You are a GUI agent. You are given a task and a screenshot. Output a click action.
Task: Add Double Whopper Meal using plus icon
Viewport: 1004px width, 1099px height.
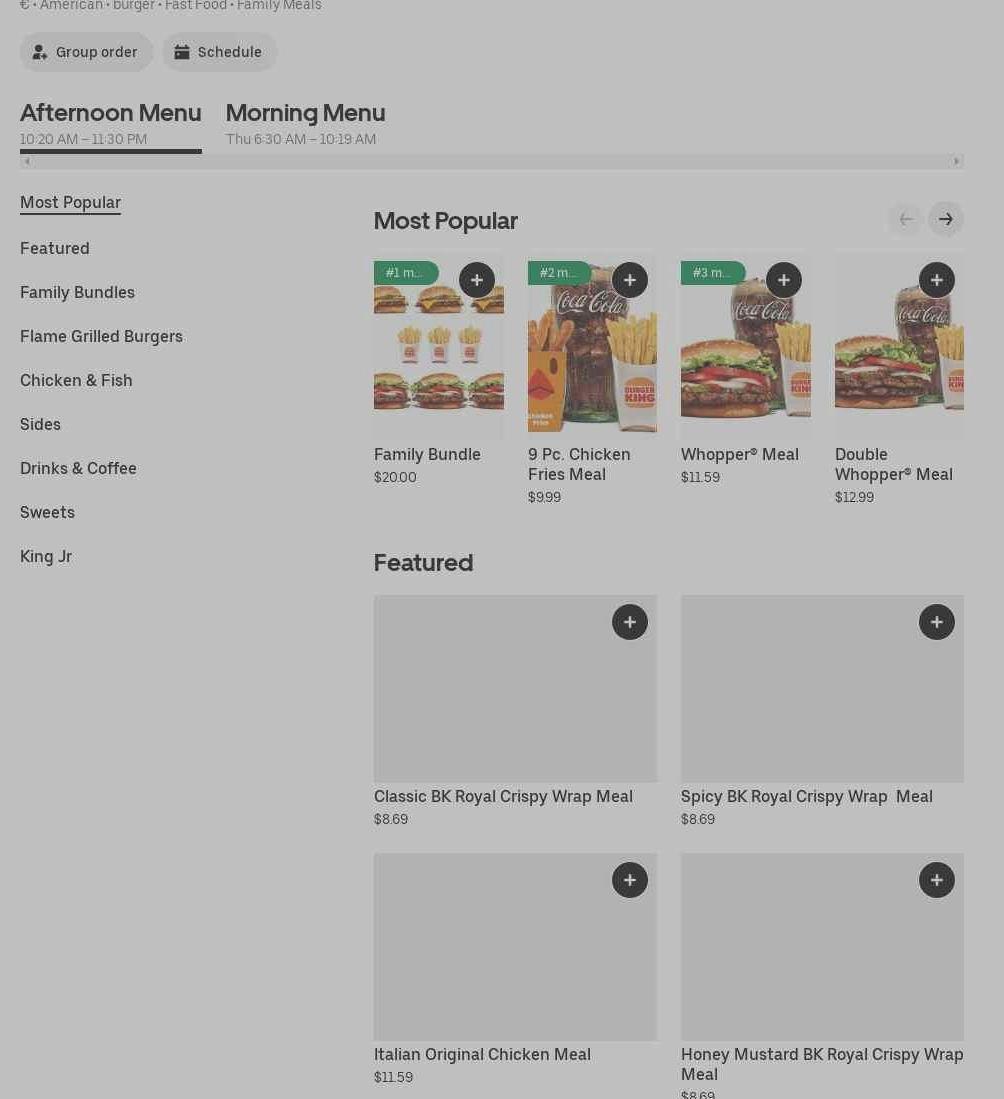pos(936,280)
